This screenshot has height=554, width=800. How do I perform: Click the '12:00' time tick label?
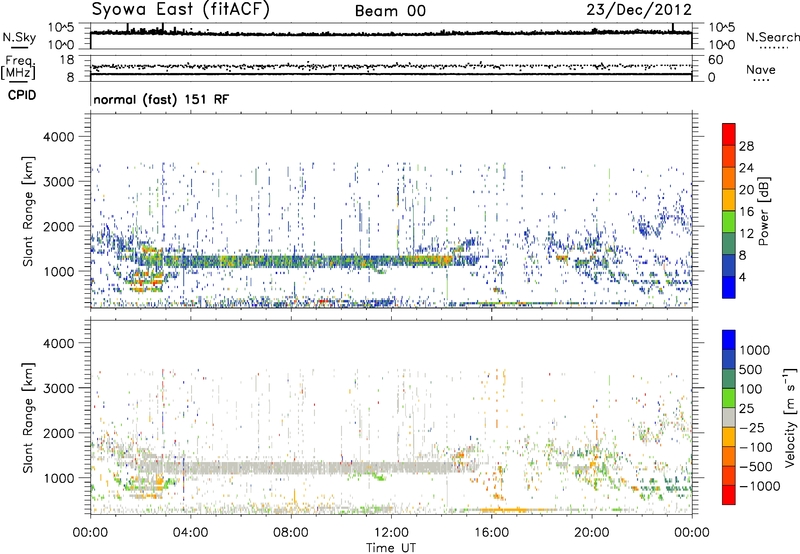(x=391, y=533)
